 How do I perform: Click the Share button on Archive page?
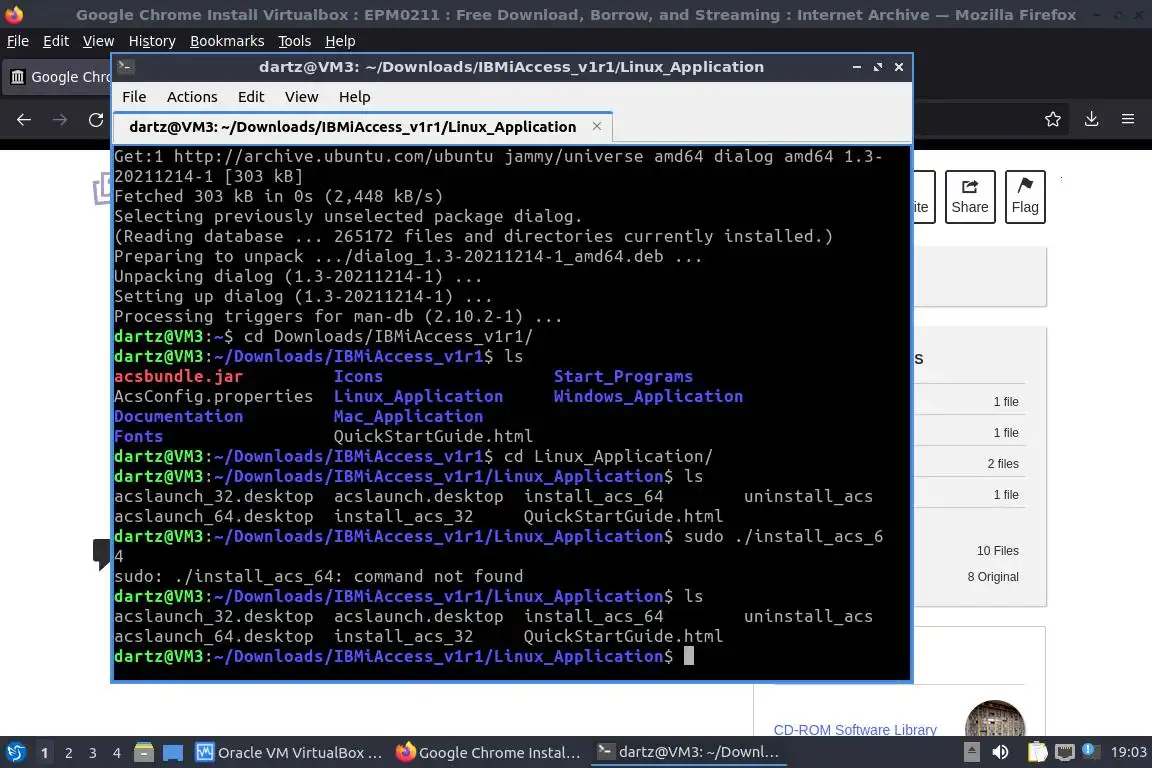970,197
